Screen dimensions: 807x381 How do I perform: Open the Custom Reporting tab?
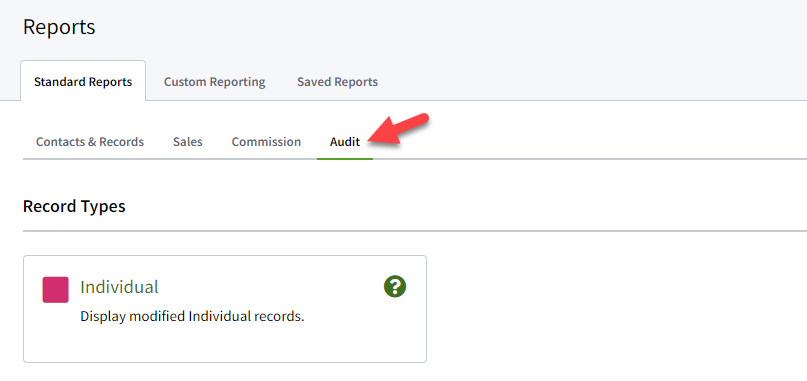tap(215, 82)
